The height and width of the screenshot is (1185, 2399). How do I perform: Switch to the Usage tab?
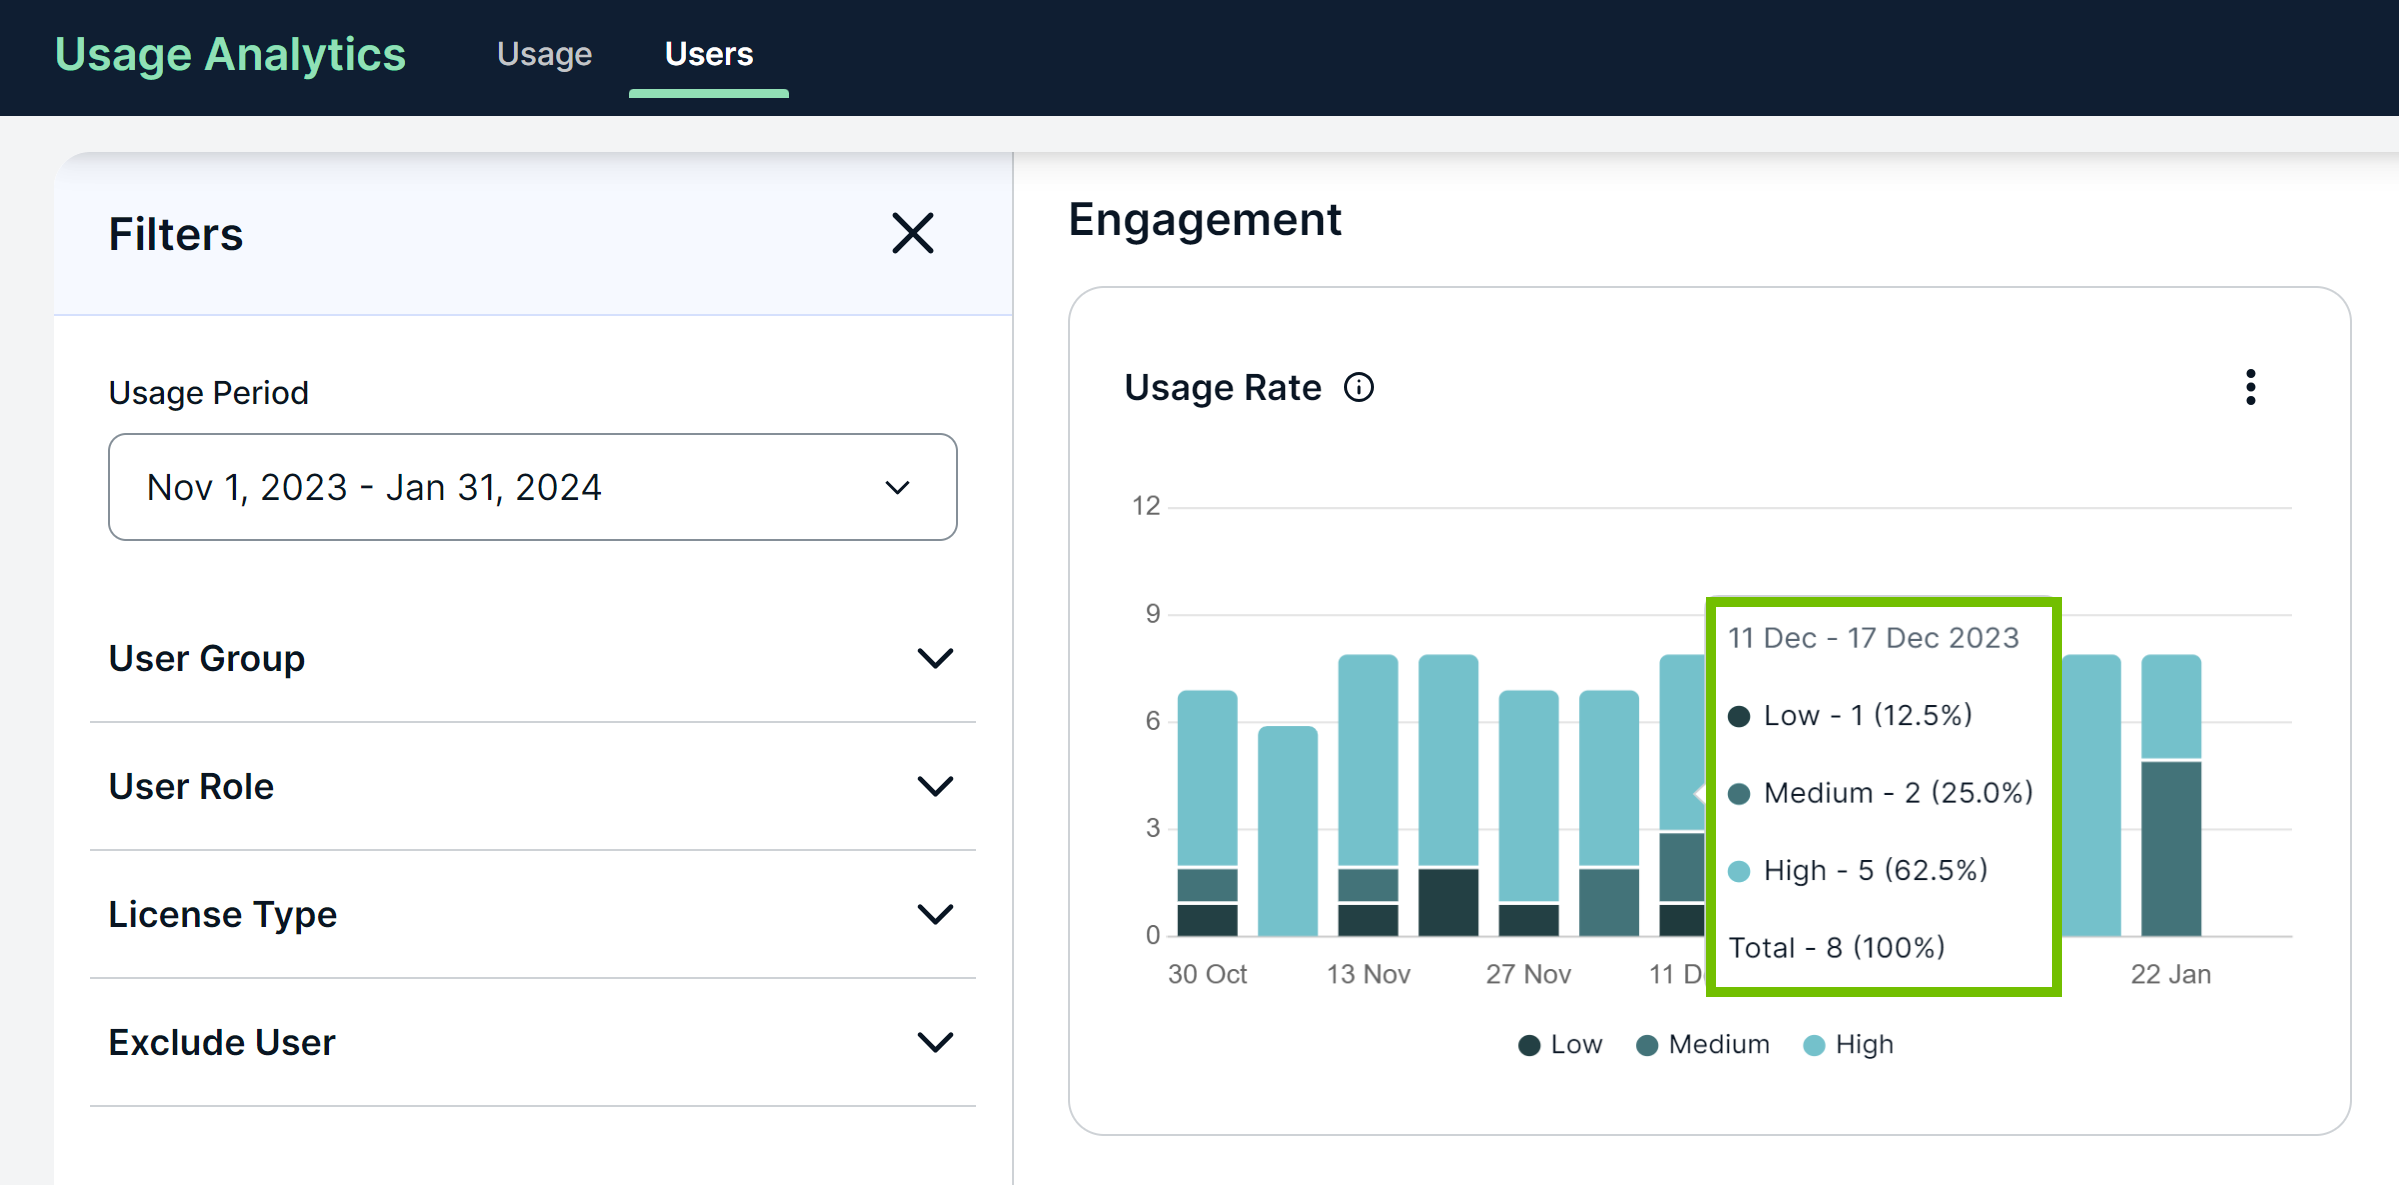click(x=544, y=54)
